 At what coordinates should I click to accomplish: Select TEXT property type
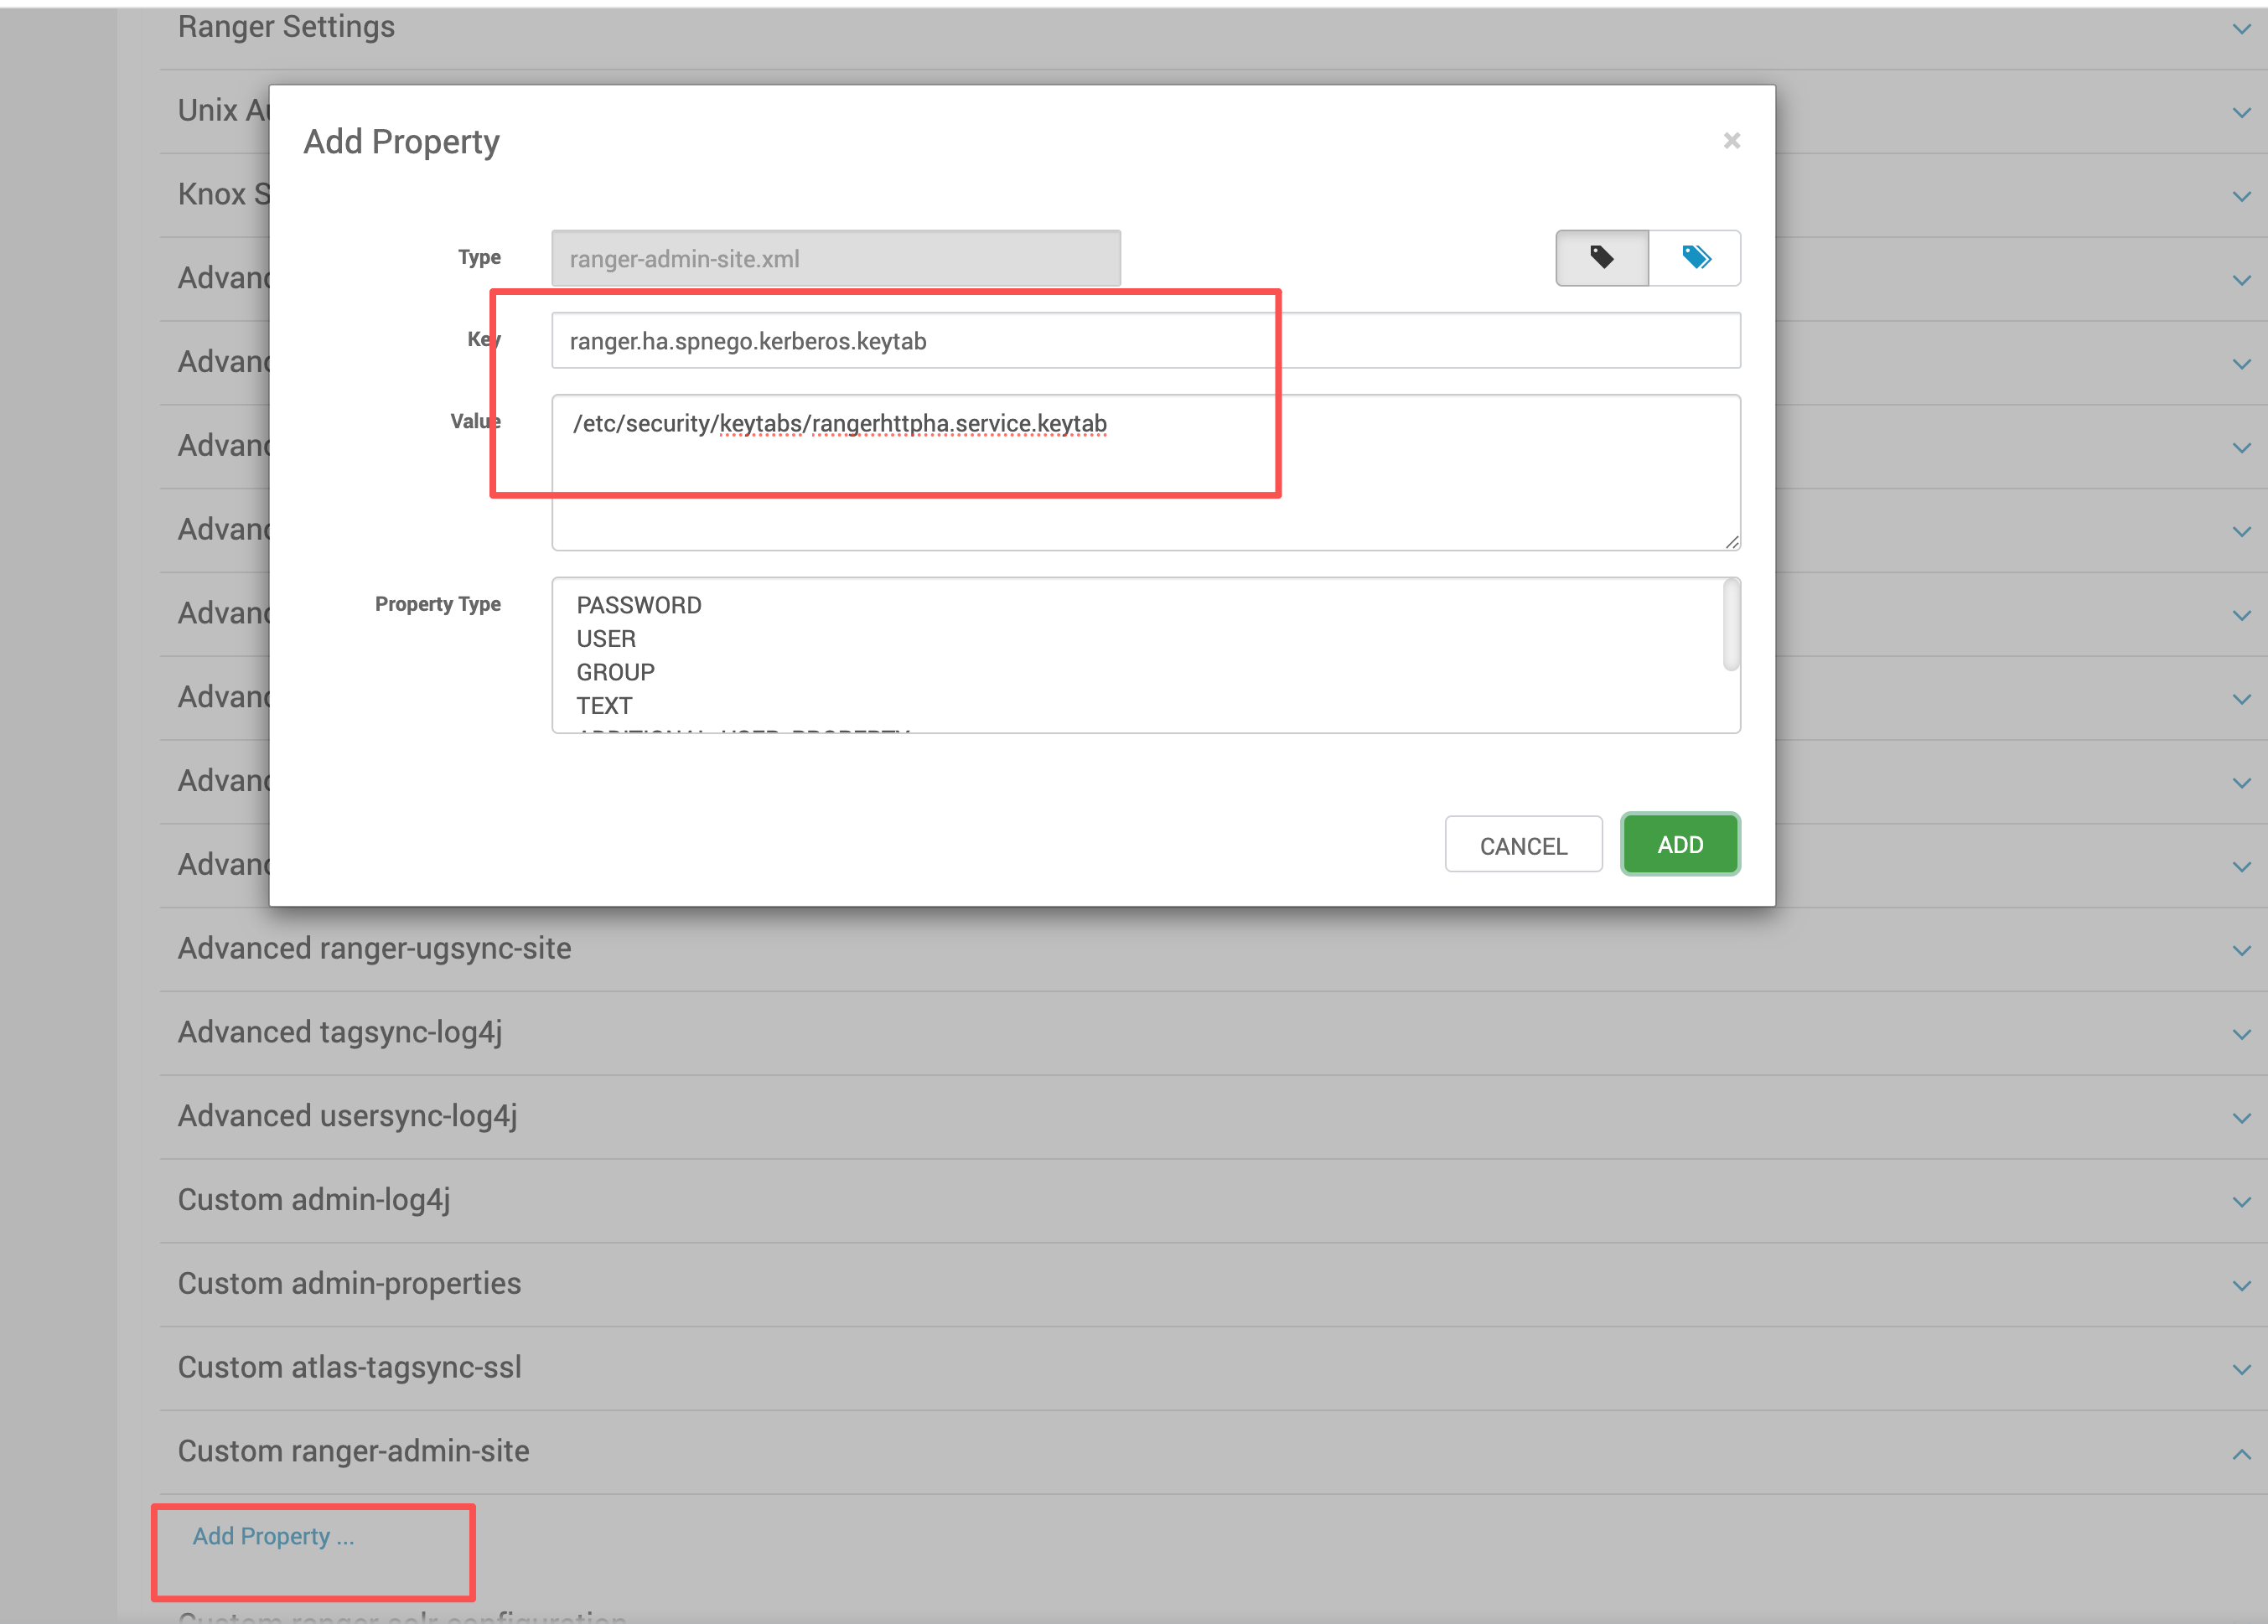tap(604, 705)
